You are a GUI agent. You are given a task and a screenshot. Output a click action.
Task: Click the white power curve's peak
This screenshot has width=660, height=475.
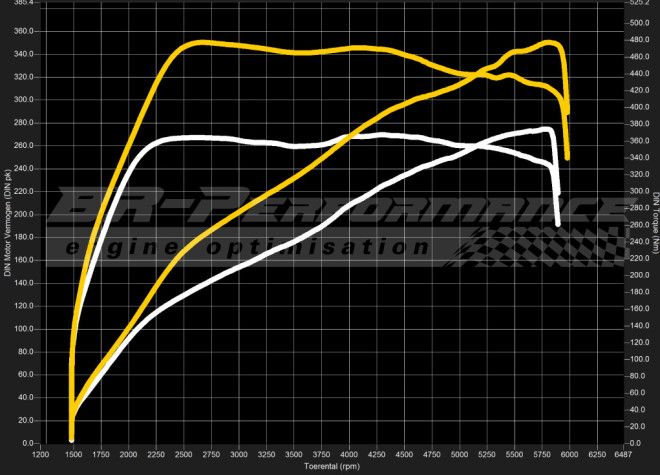tap(543, 130)
